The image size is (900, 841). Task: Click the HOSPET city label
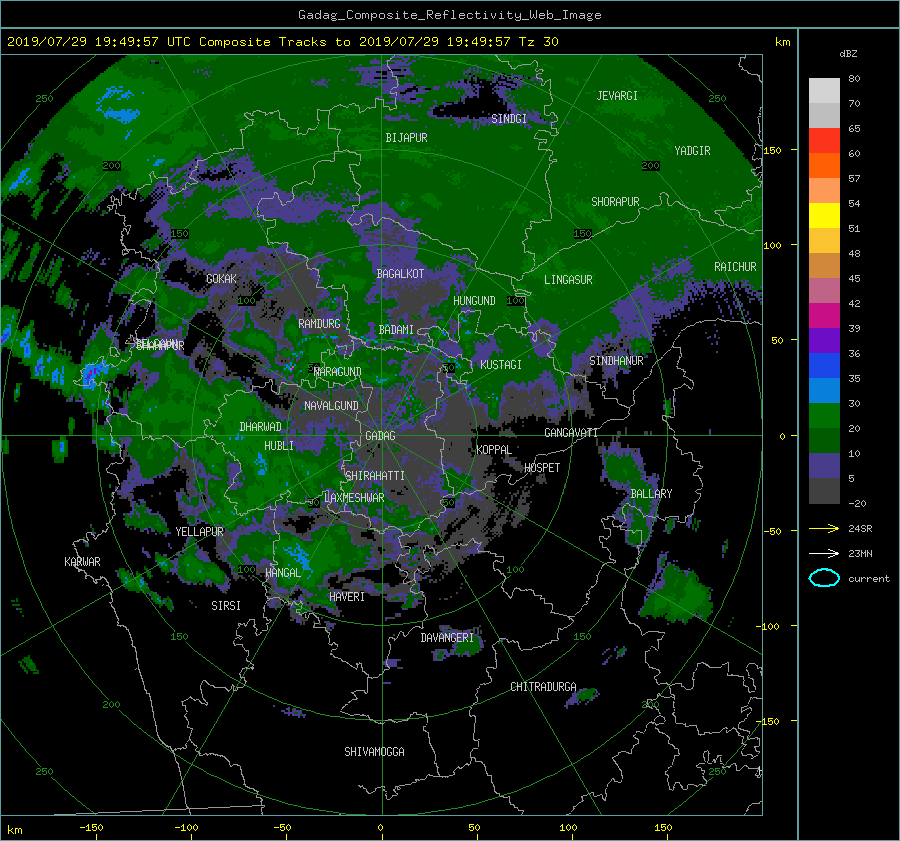click(x=542, y=468)
